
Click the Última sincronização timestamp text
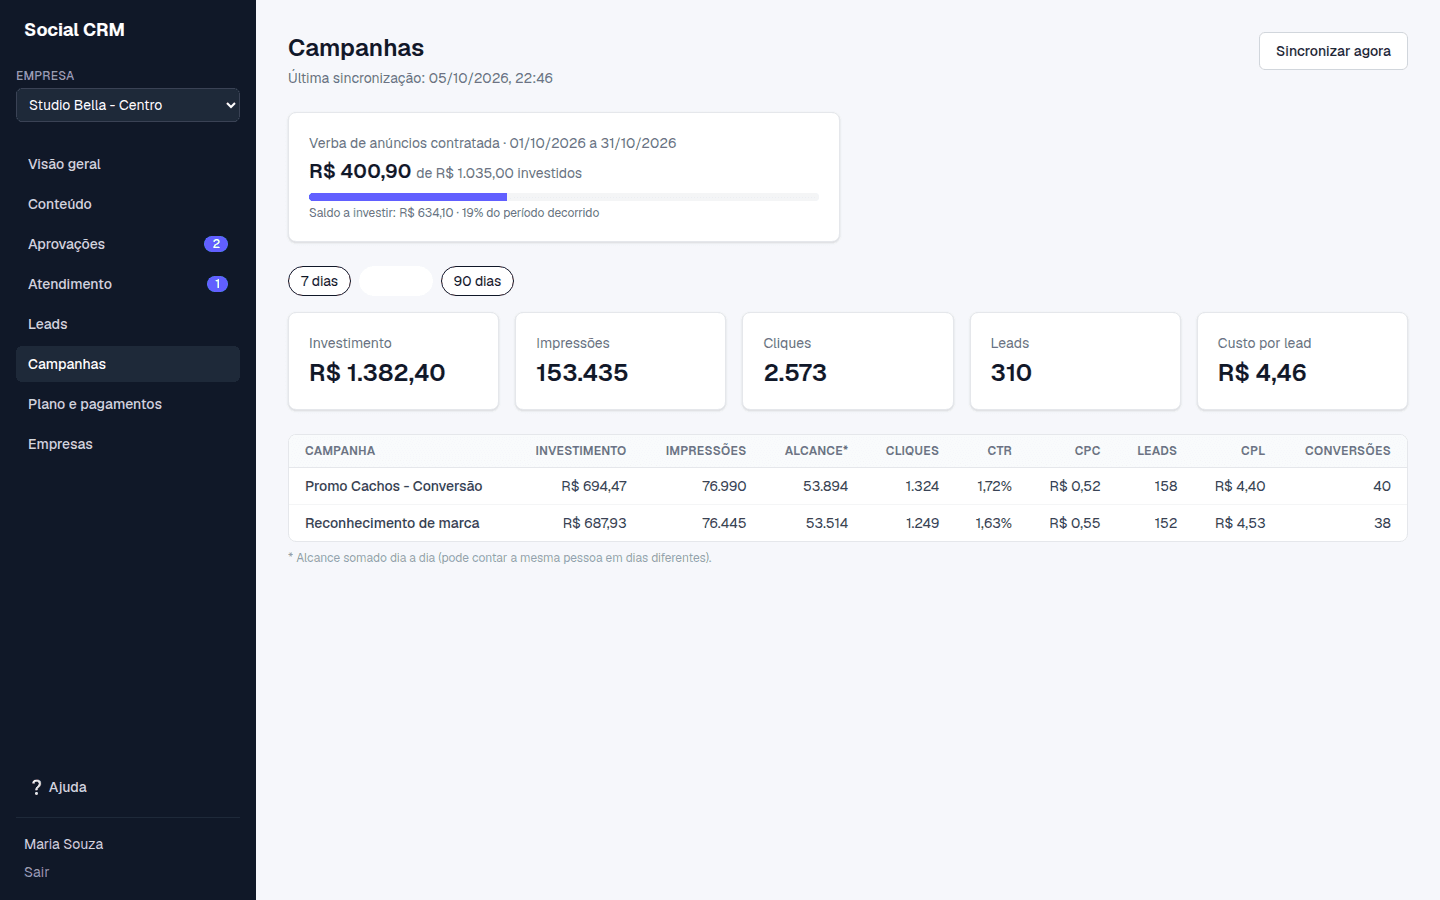pos(420,78)
